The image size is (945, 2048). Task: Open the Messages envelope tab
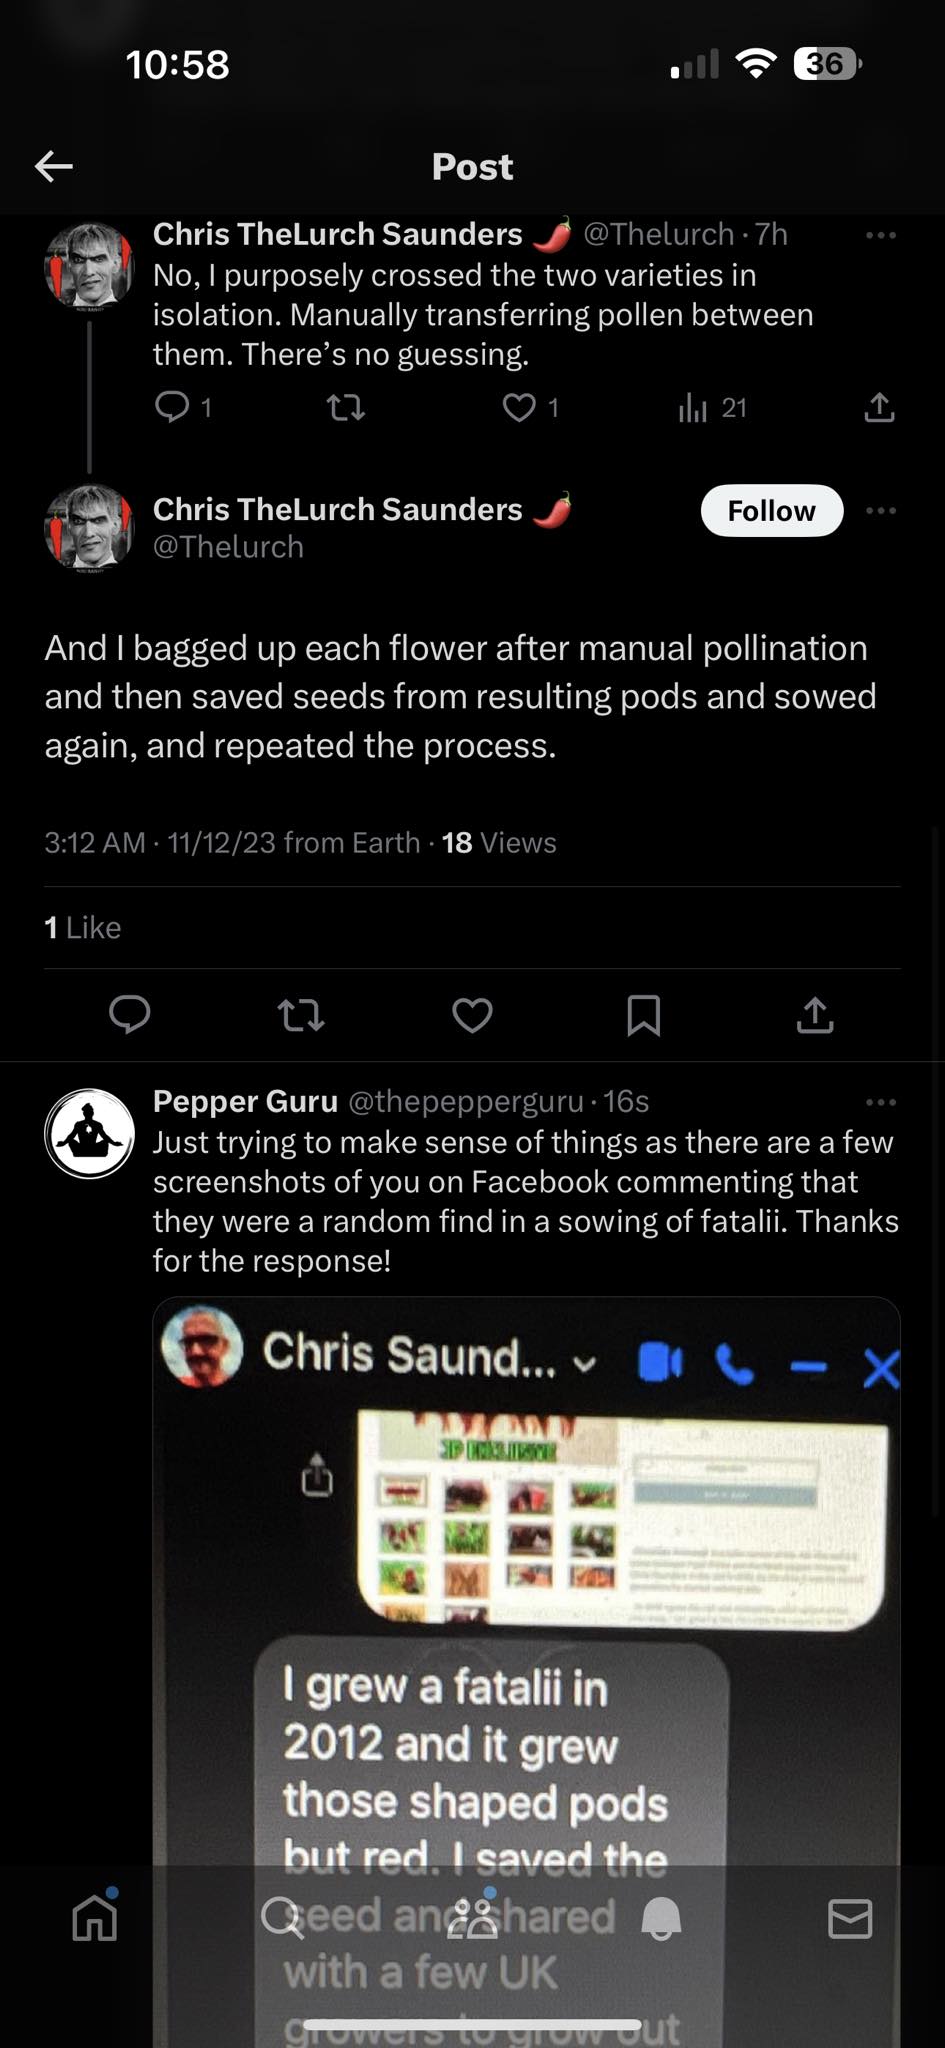point(850,1918)
